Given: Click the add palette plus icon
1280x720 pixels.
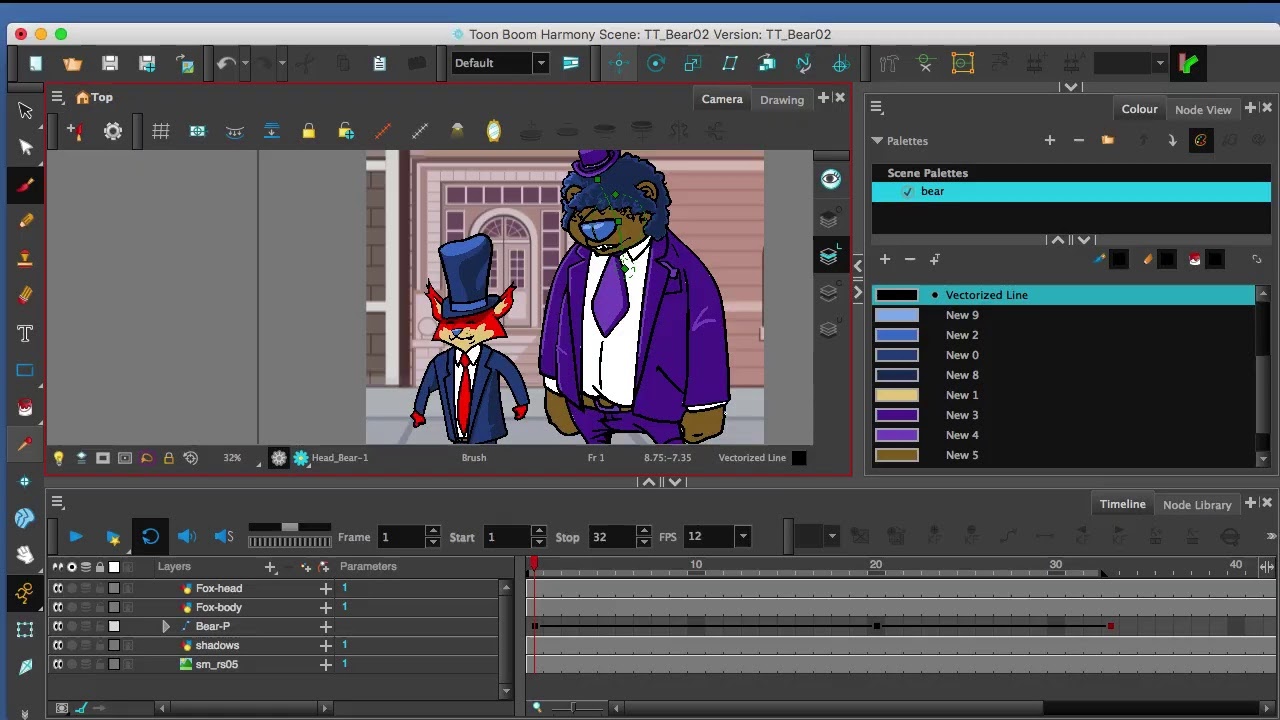Looking at the screenshot, I should point(1050,141).
